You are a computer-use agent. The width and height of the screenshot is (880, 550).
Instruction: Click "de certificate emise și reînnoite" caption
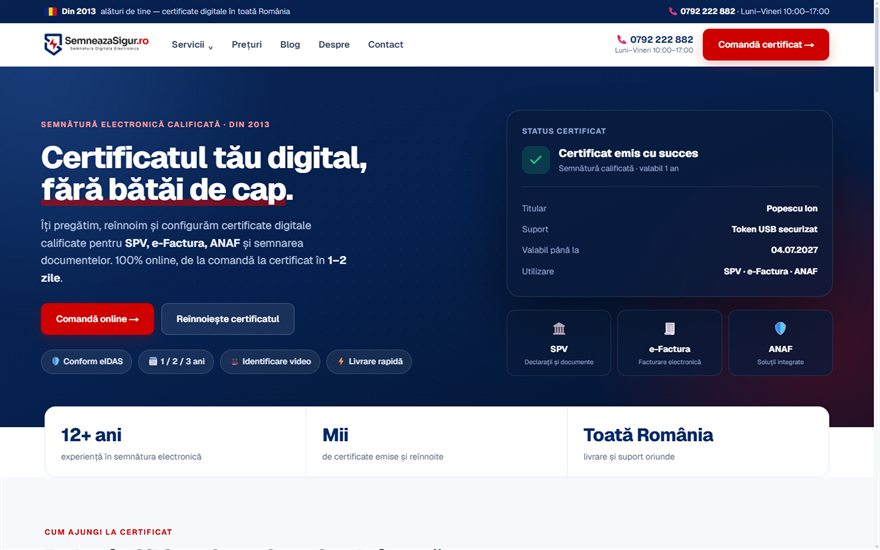point(383,457)
